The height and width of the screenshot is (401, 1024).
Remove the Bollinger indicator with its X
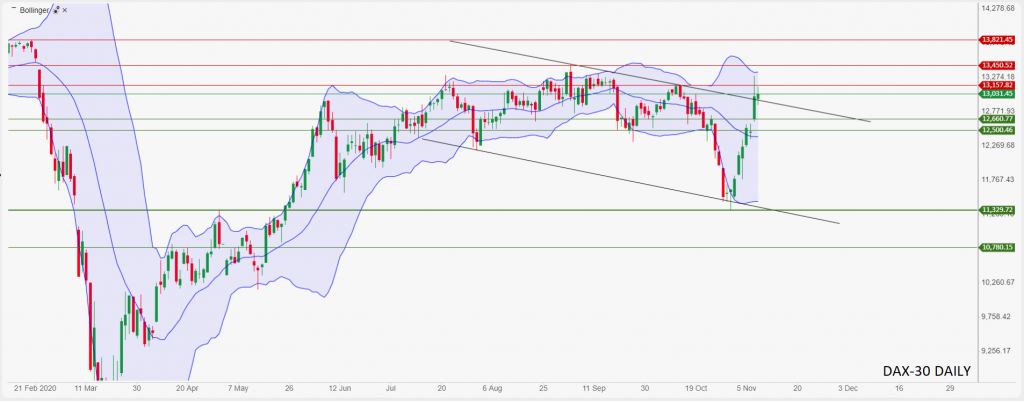tap(65, 10)
